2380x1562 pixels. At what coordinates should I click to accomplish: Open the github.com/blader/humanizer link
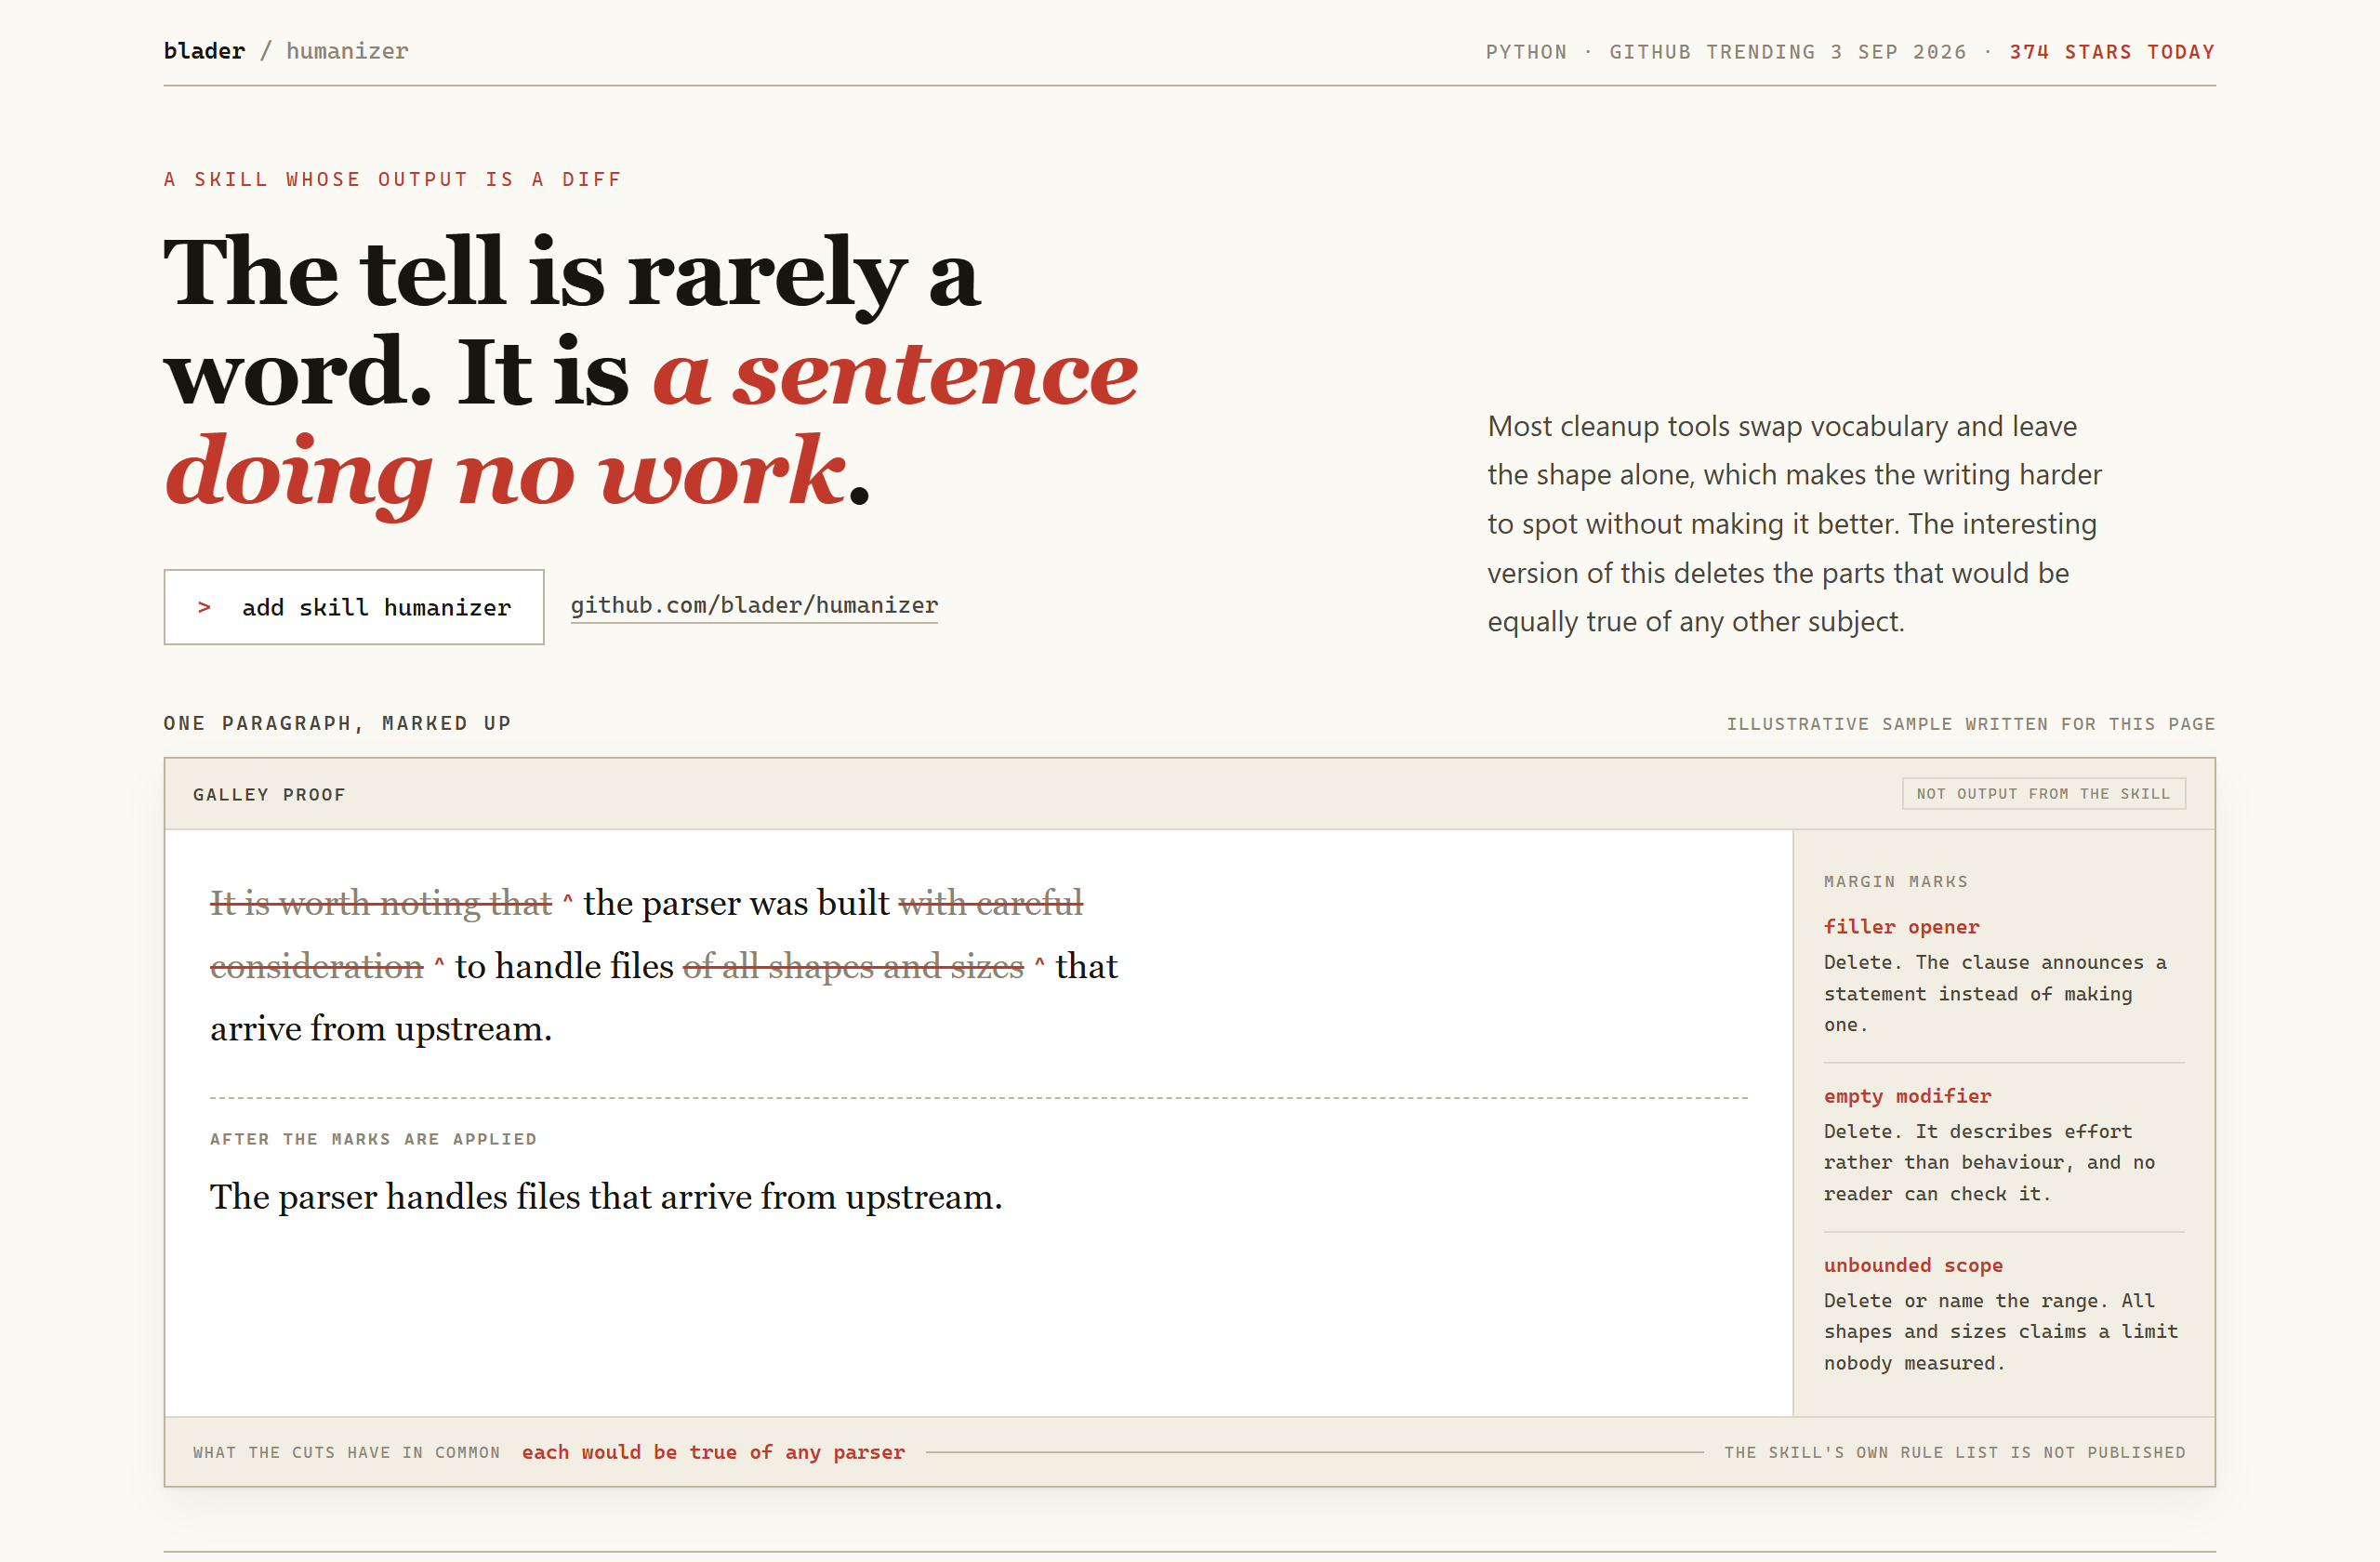point(754,606)
